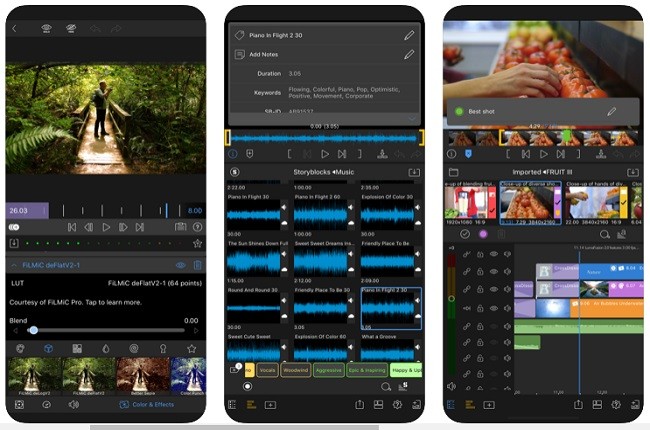The image size is (650, 430).
Task: Tap the info icon under the audio waveform
Action: click(233, 154)
